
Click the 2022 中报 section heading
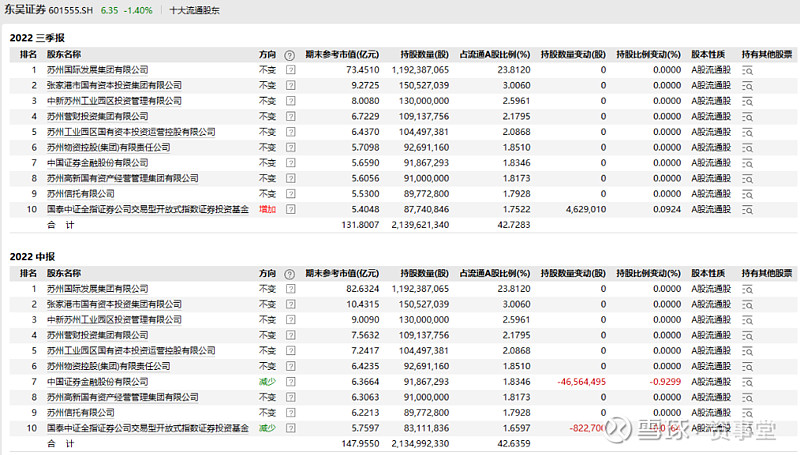click(x=32, y=257)
